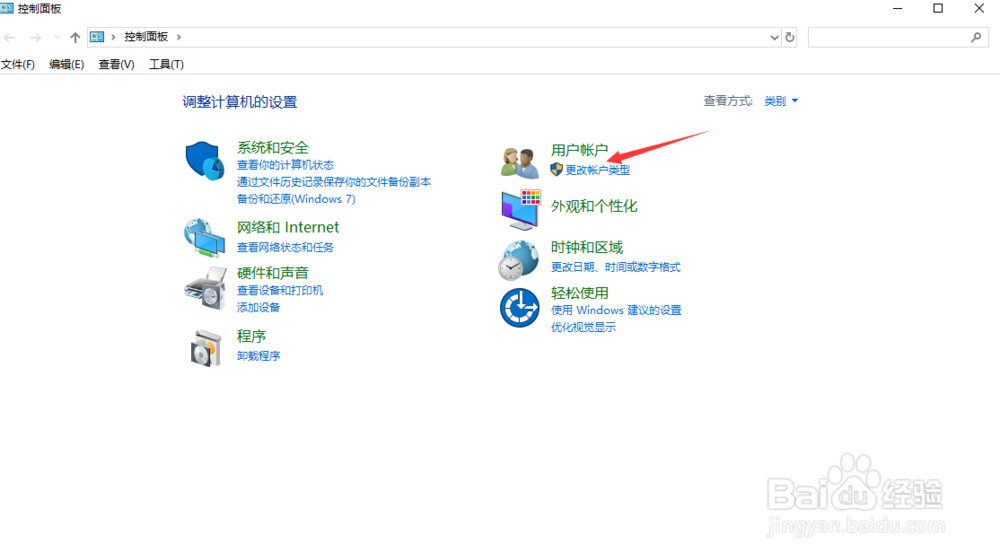Go up one level with Up arrow

pos(75,38)
